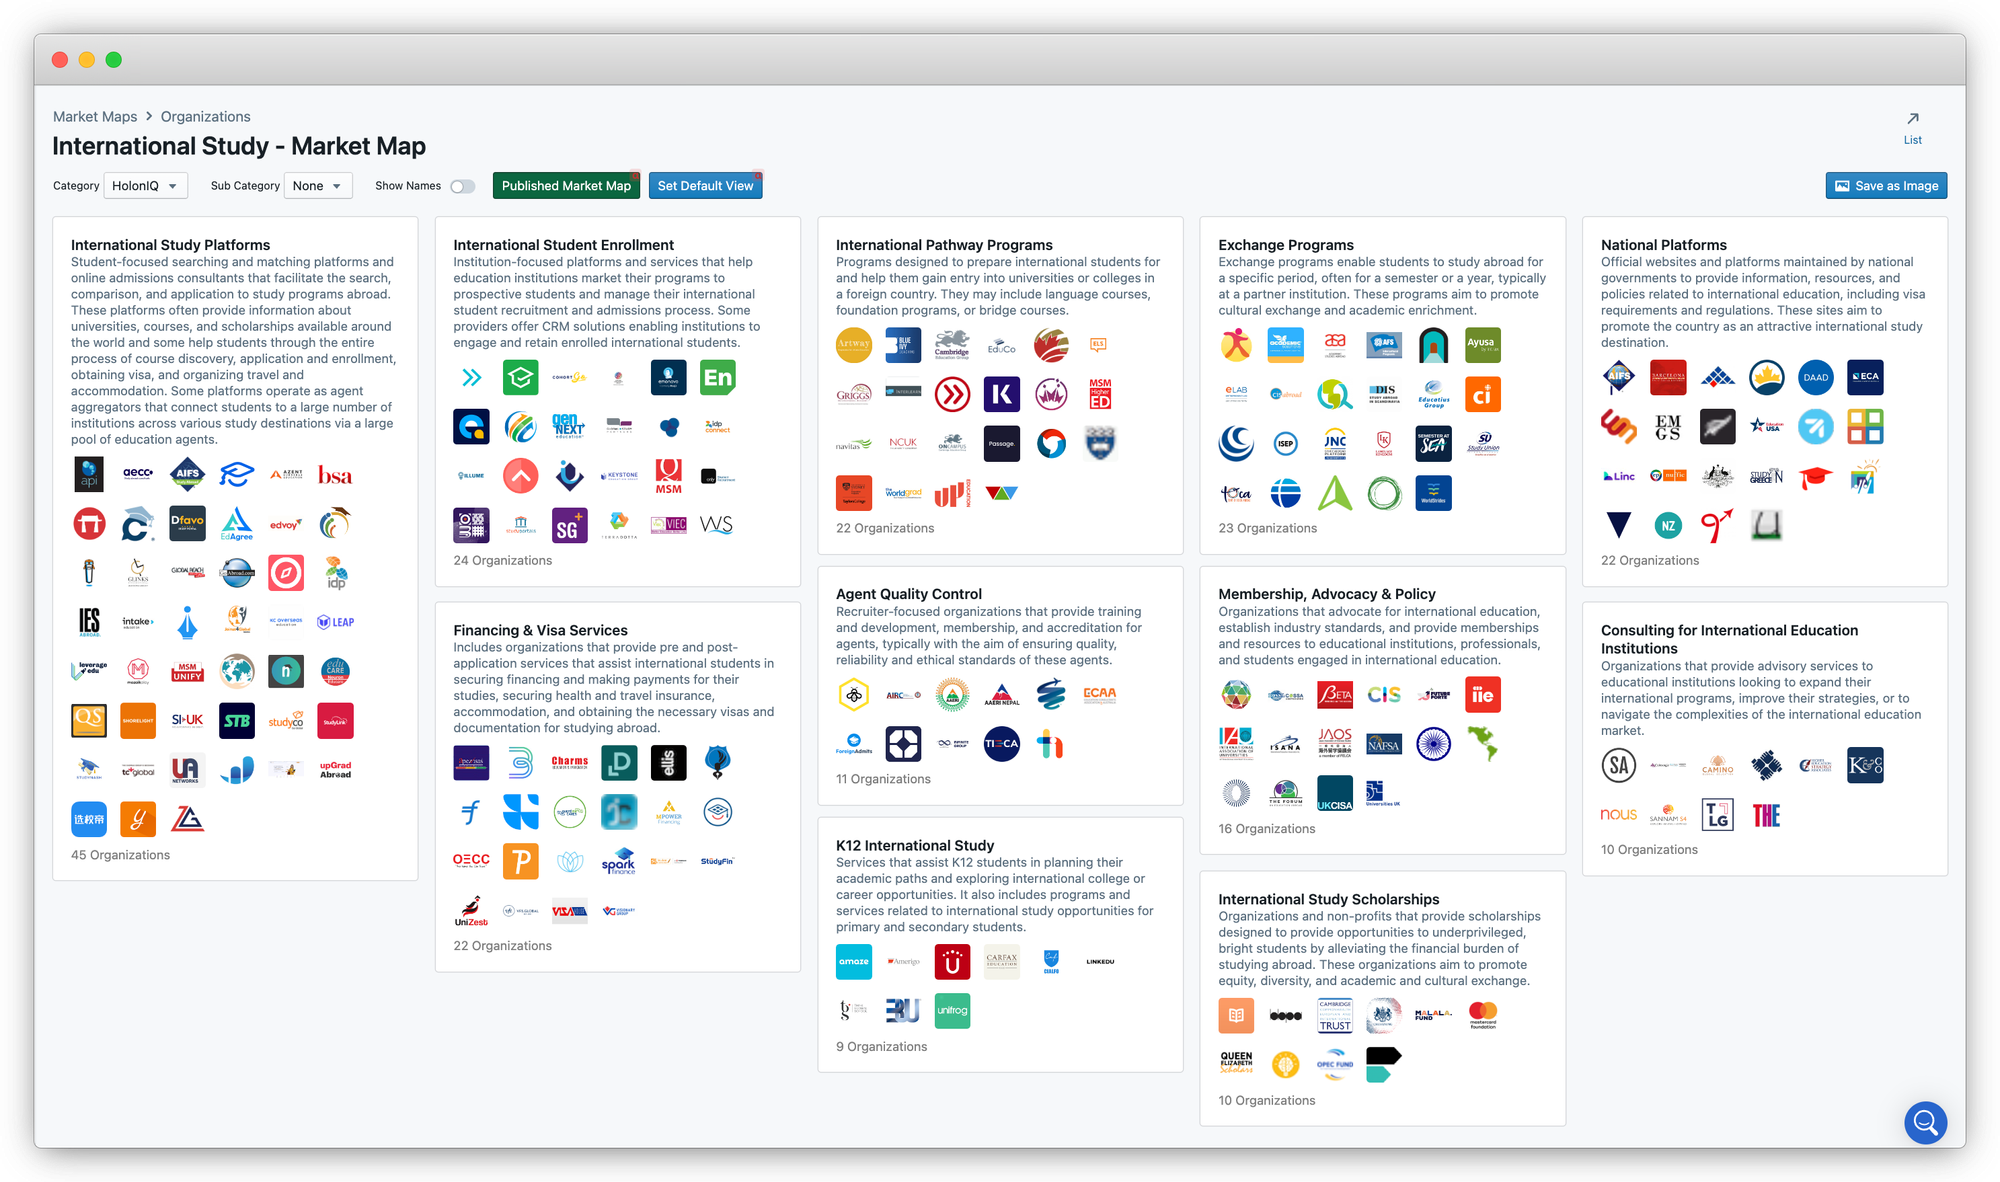
Task: Click the Charms logo in Financing section
Action: pyautogui.click(x=570, y=762)
